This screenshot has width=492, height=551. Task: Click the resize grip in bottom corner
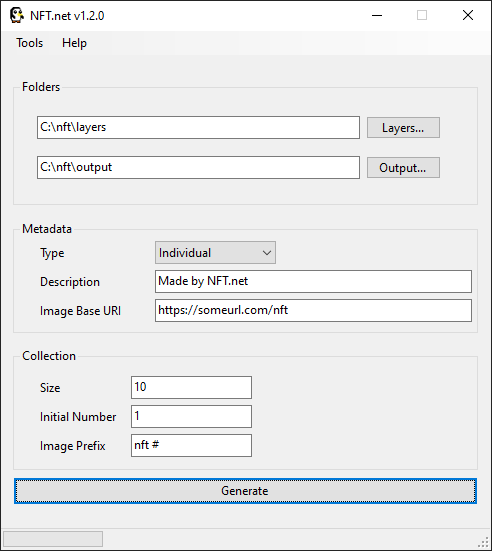484,543
